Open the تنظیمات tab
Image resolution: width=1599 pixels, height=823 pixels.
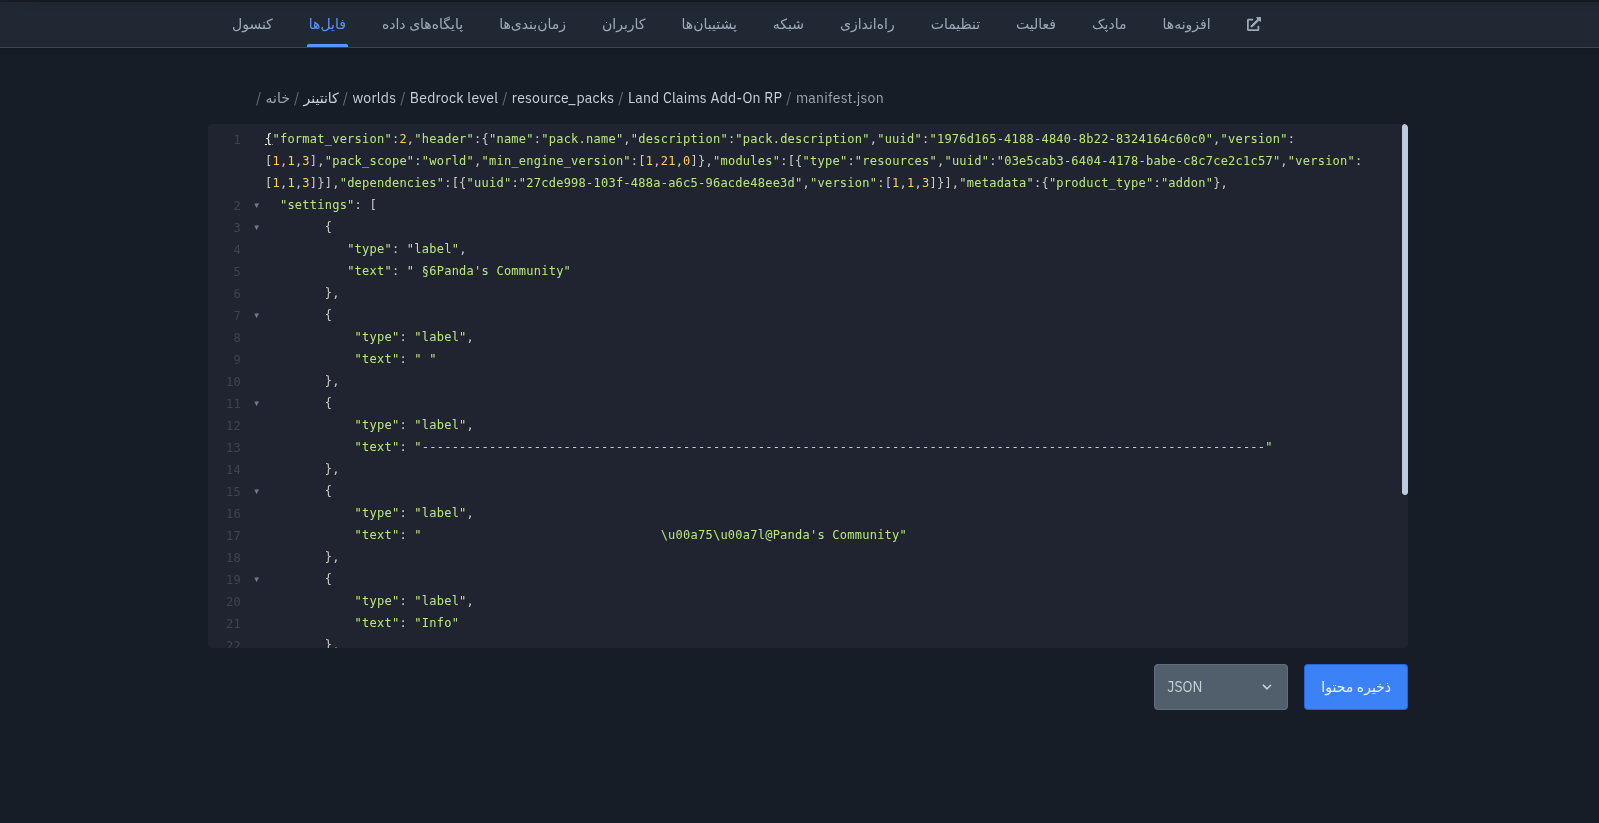(x=955, y=24)
